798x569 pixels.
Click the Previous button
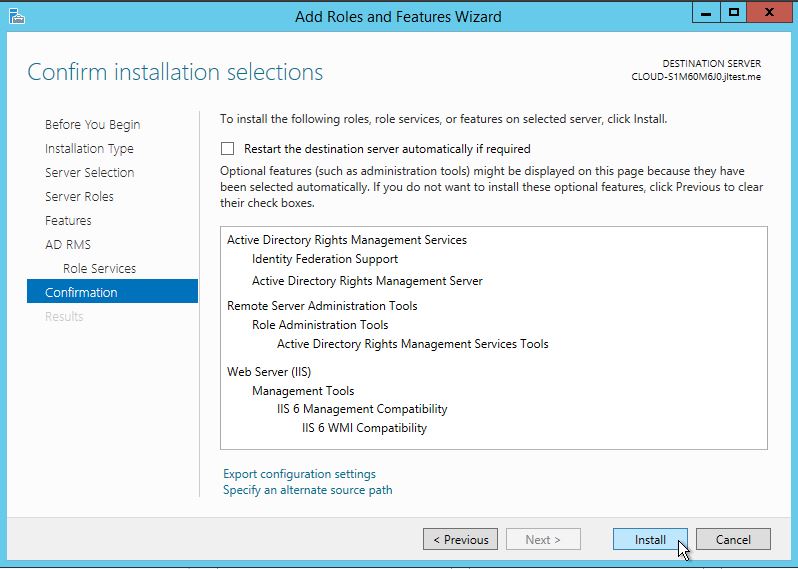[460, 539]
